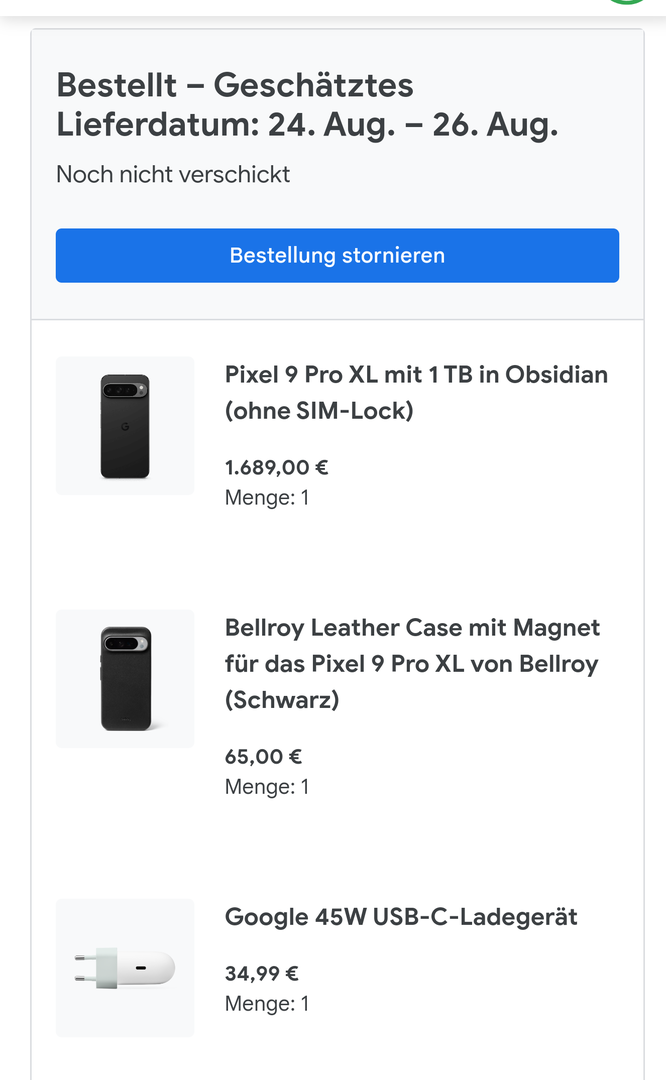Image resolution: width=666 pixels, height=1080 pixels.
Task: Click the G logo on the Pixel phone
Action: point(125,427)
